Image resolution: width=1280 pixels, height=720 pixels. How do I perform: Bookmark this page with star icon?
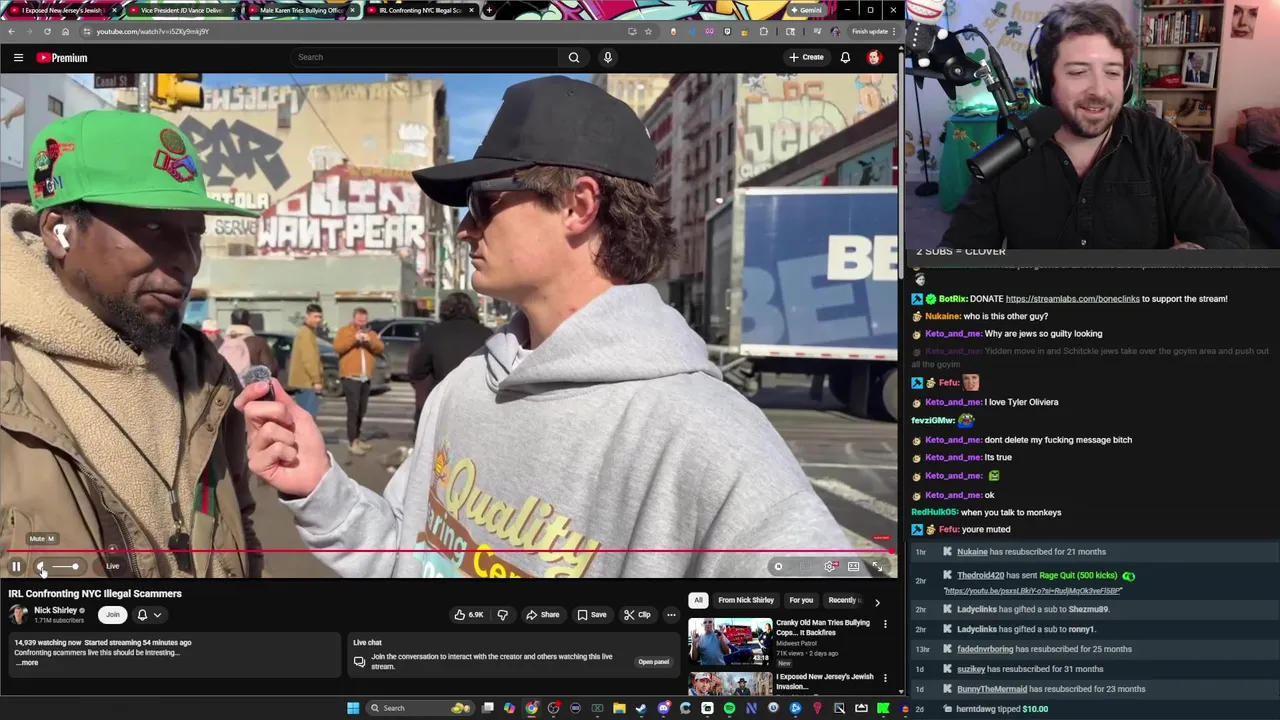[x=648, y=31]
